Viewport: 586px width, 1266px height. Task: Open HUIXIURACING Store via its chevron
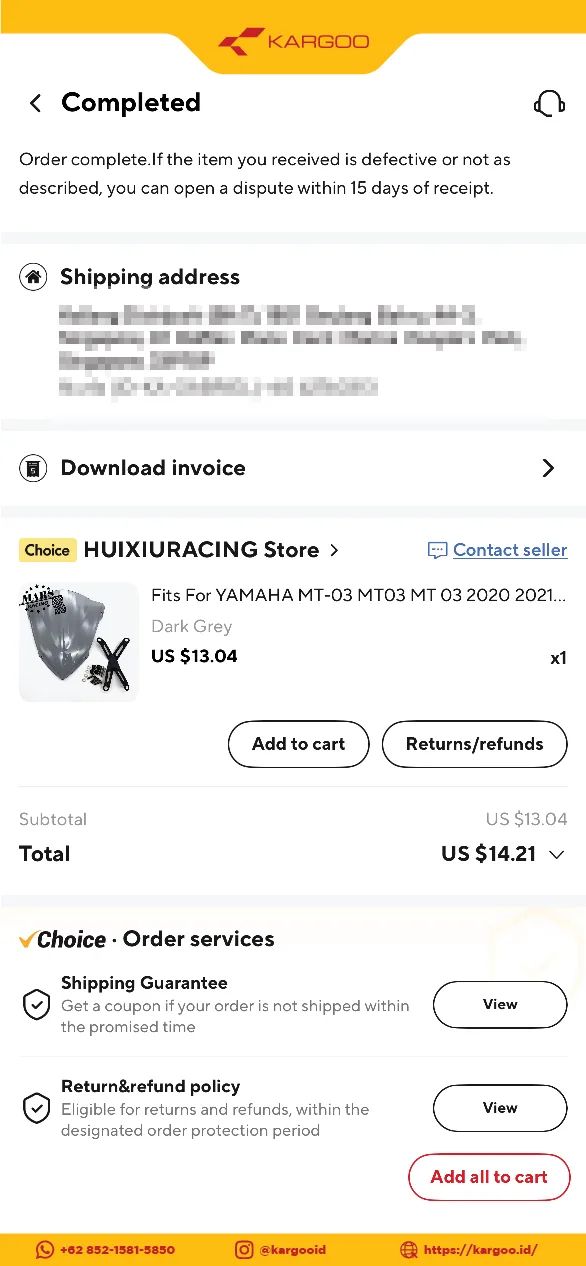pyautogui.click(x=334, y=550)
